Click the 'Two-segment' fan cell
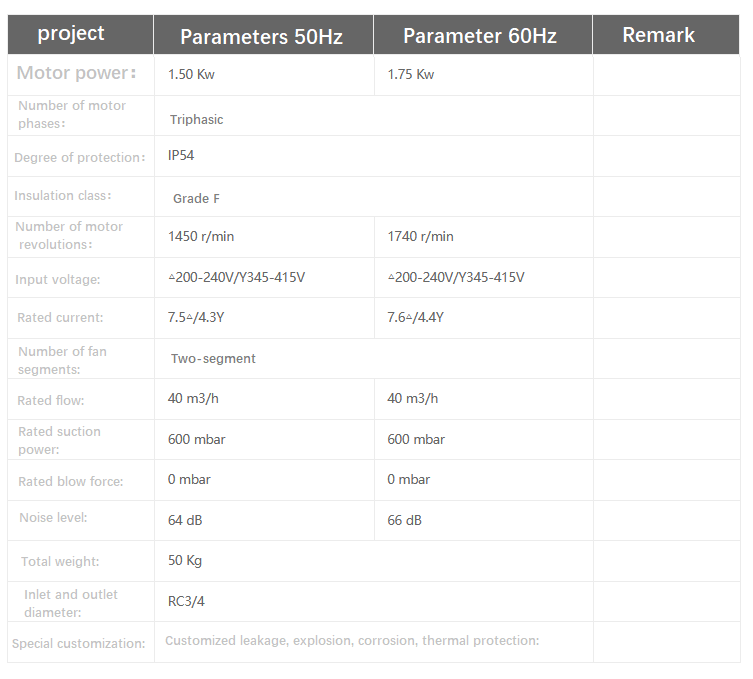753x679 pixels. [x=213, y=359]
